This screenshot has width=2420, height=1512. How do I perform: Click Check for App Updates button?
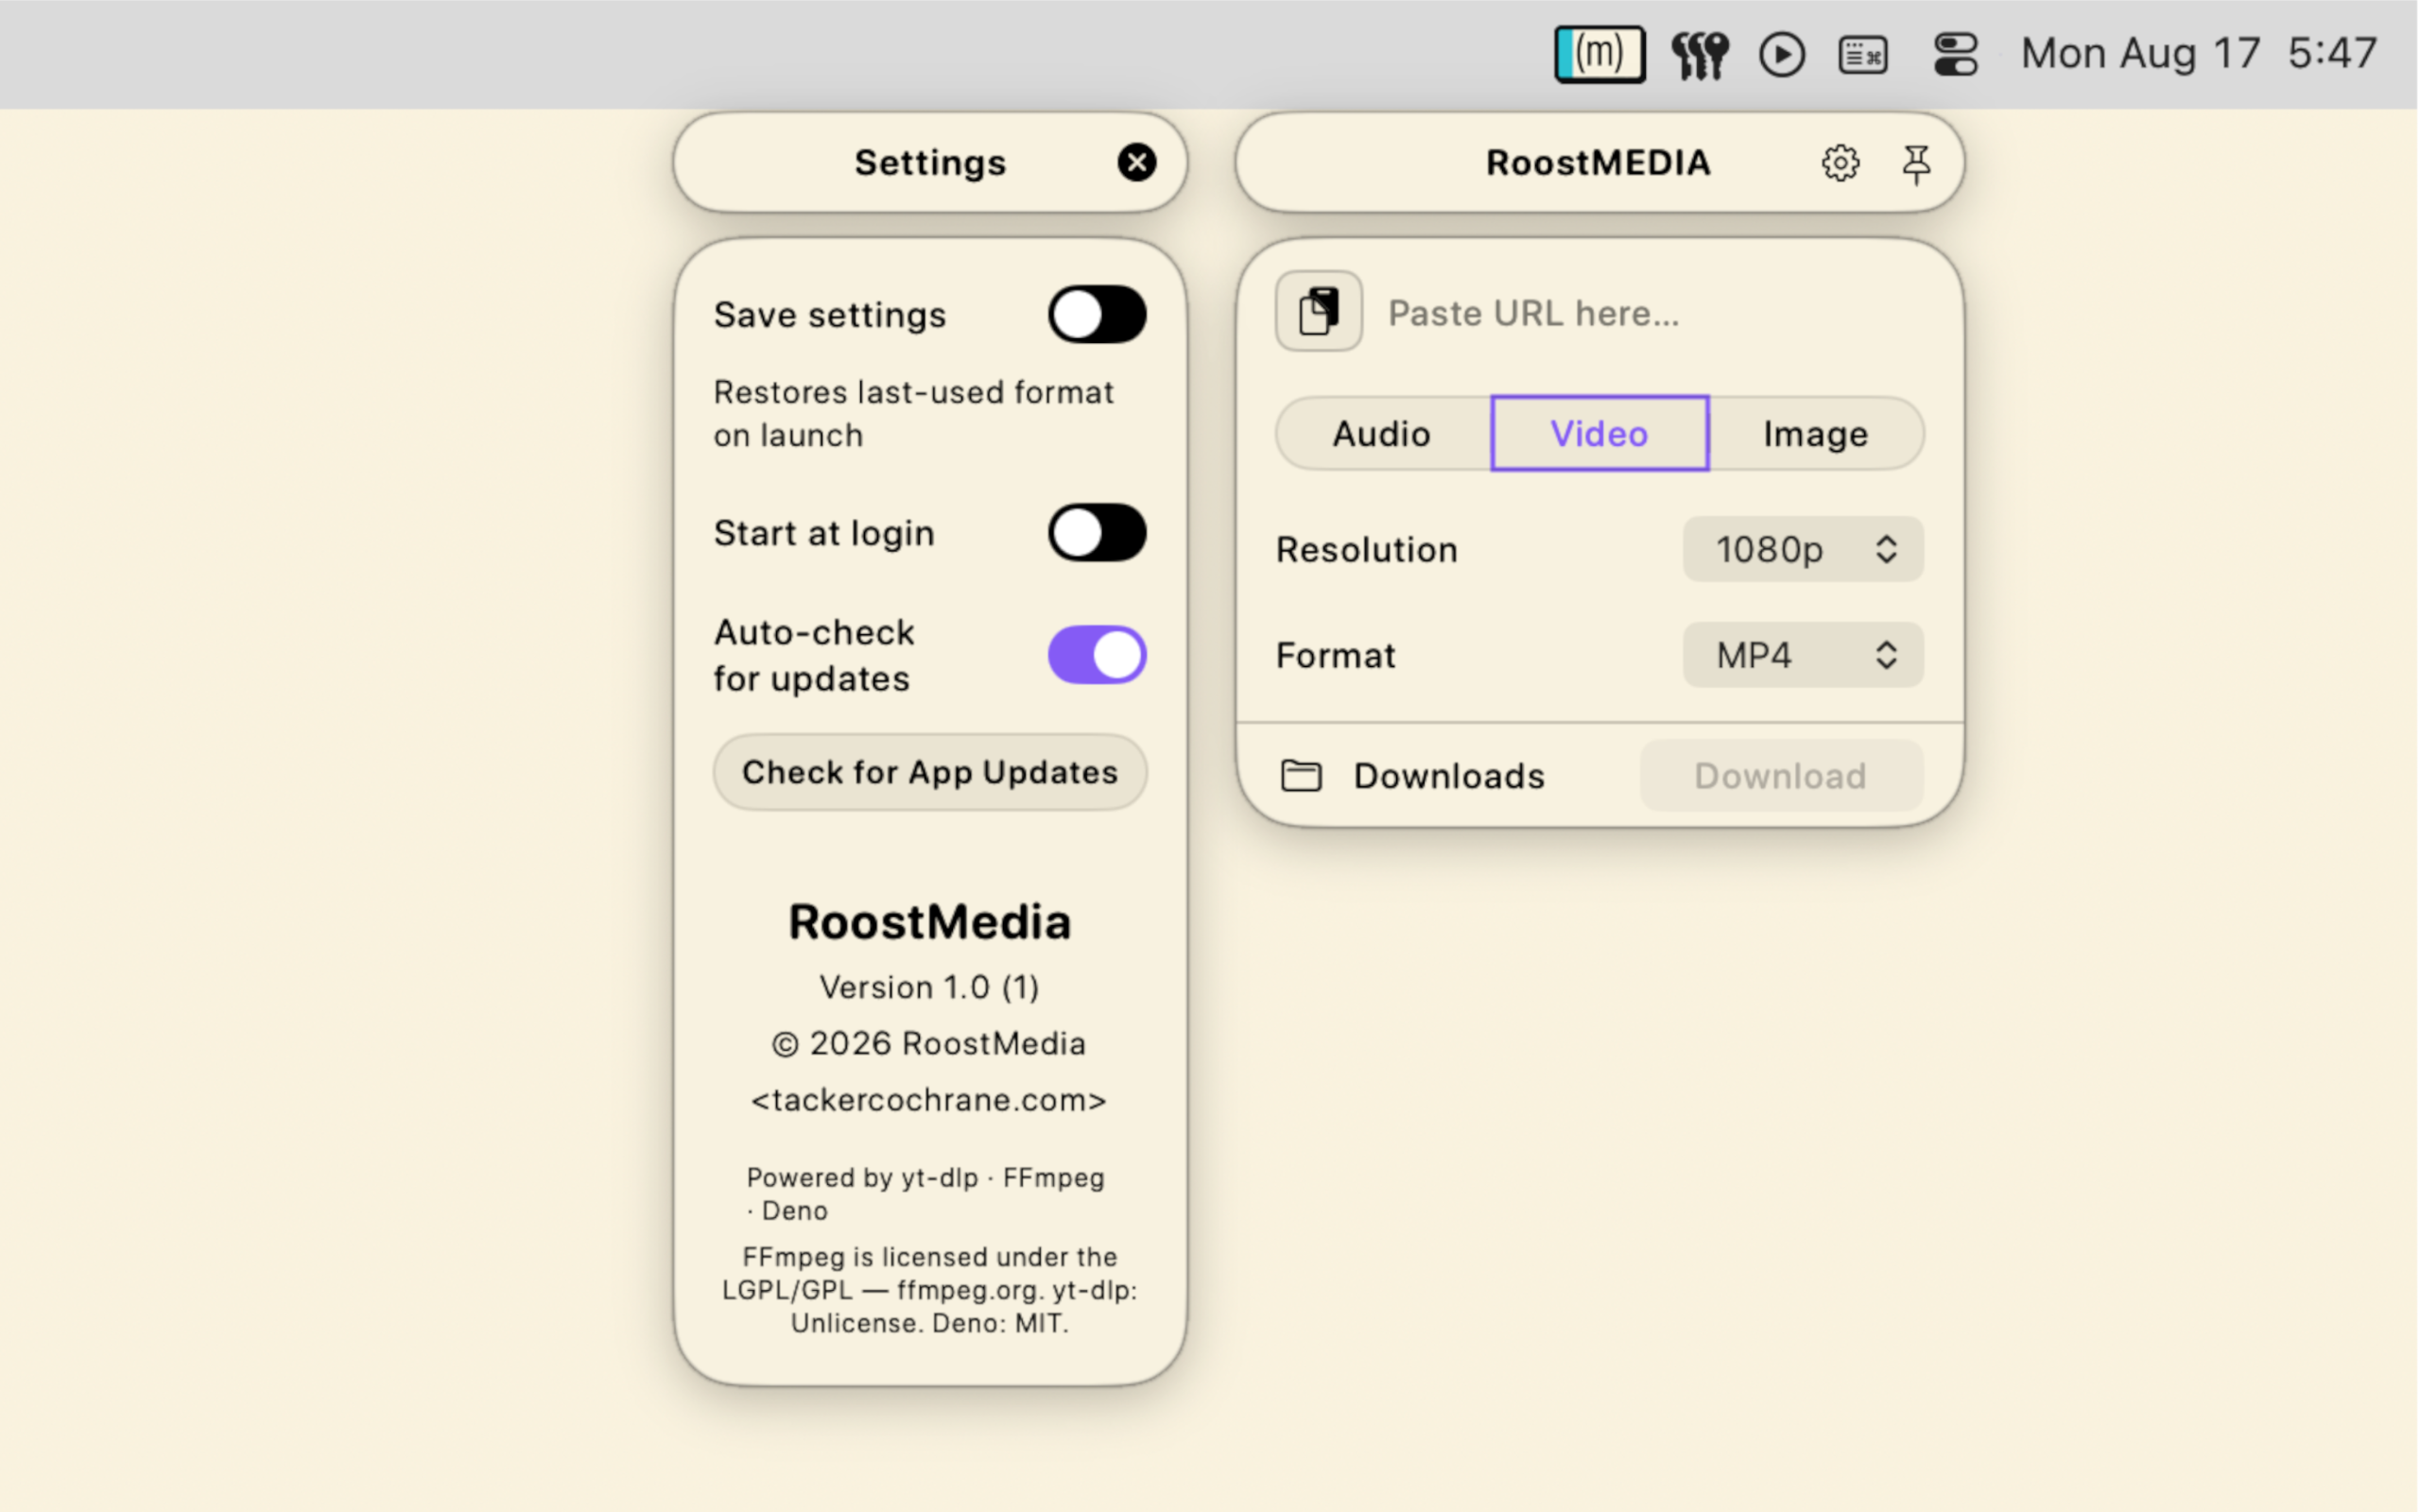tap(930, 773)
